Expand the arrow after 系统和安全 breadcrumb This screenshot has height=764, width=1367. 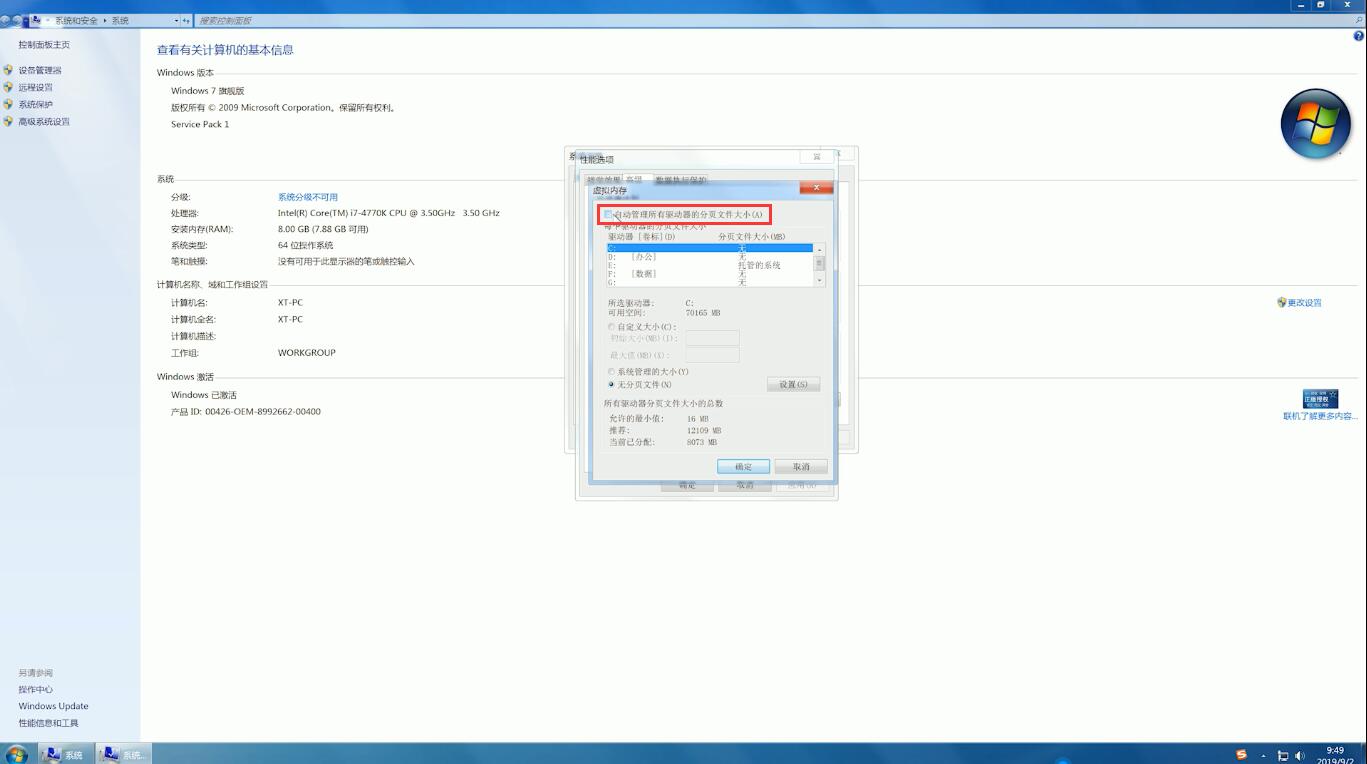pos(104,20)
